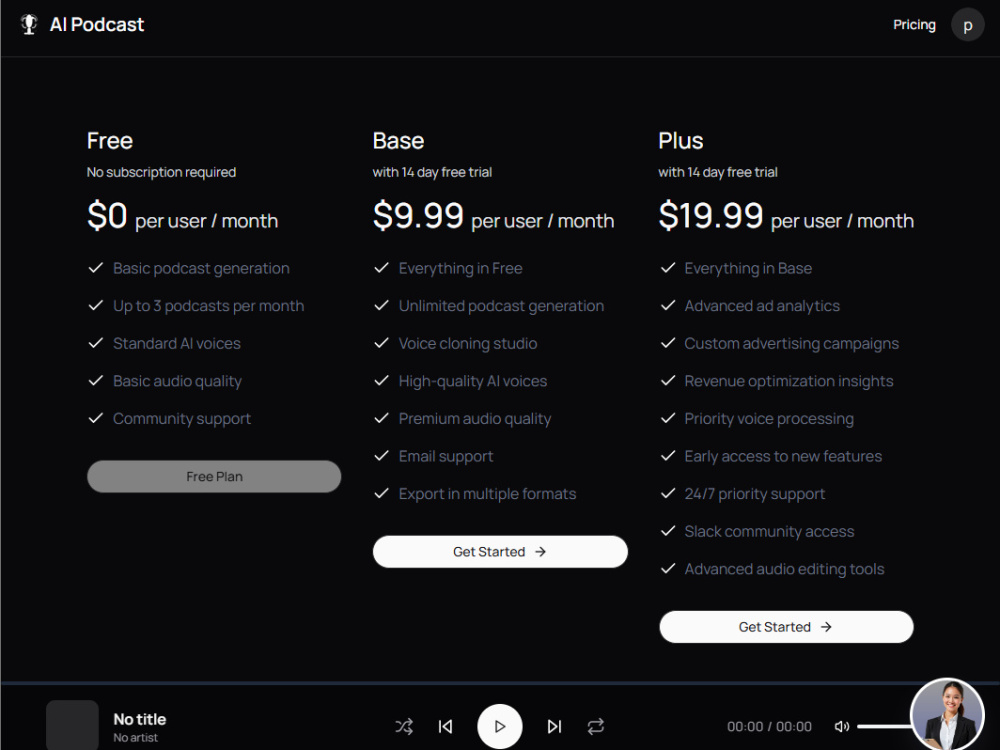
Task: Click 'Everything in Base' feature
Action: tap(748, 268)
